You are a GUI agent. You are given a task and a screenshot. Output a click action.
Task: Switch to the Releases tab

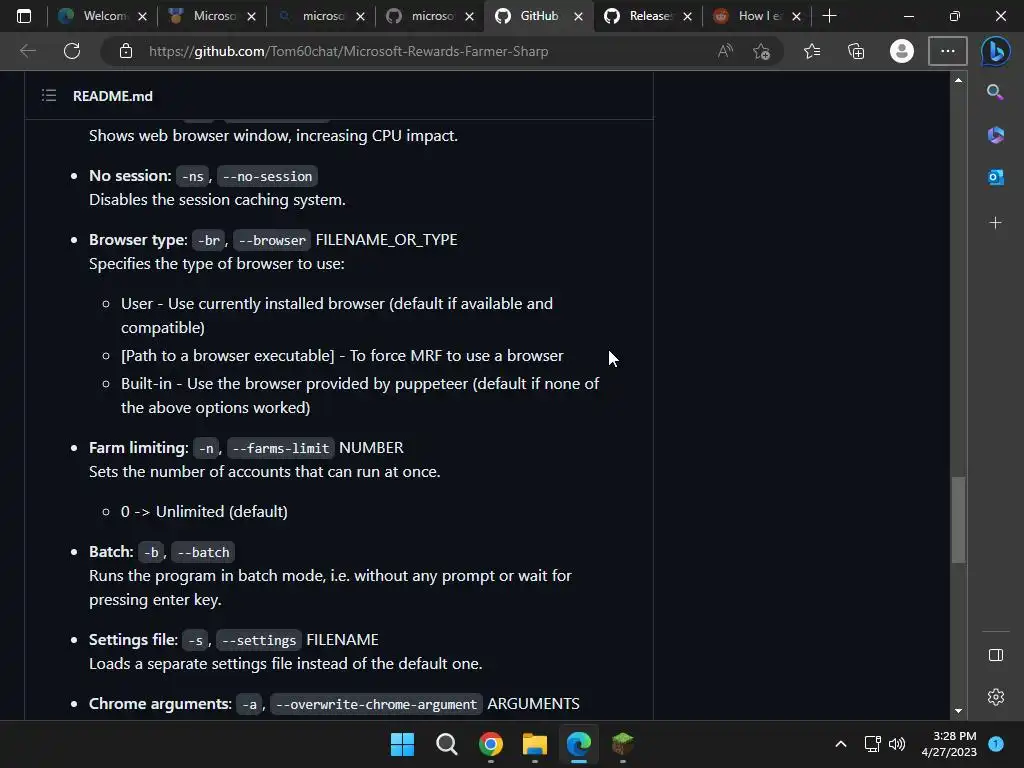(x=648, y=16)
